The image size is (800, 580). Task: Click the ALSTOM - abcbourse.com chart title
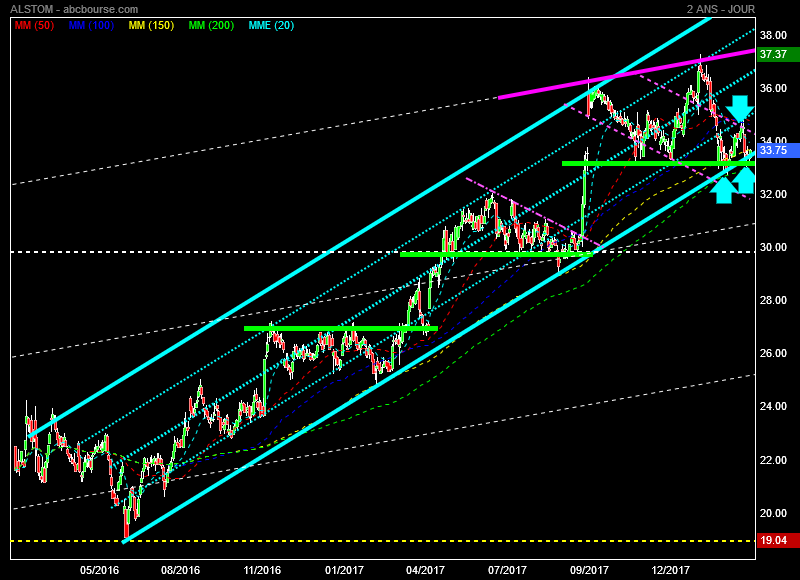click(74, 9)
